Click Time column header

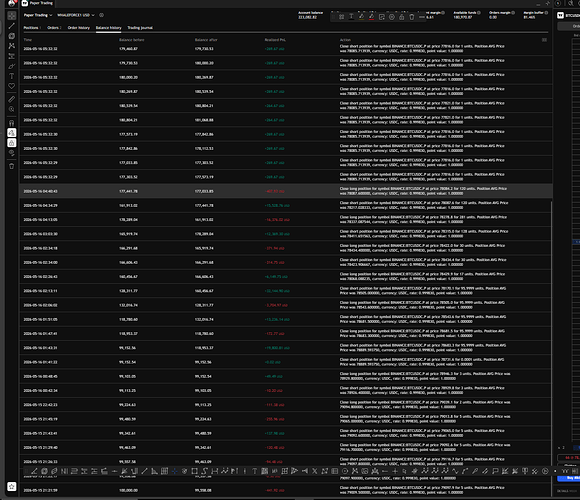tap(28, 40)
